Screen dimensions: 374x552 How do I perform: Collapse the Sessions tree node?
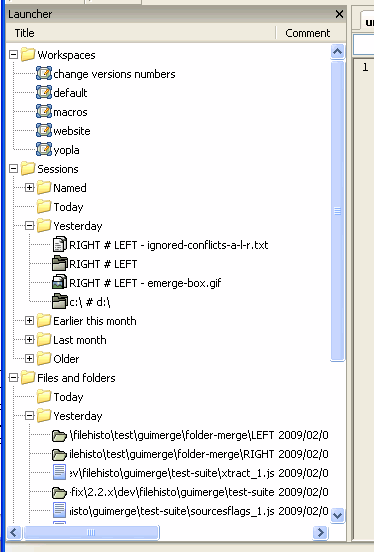coord(13,169)
